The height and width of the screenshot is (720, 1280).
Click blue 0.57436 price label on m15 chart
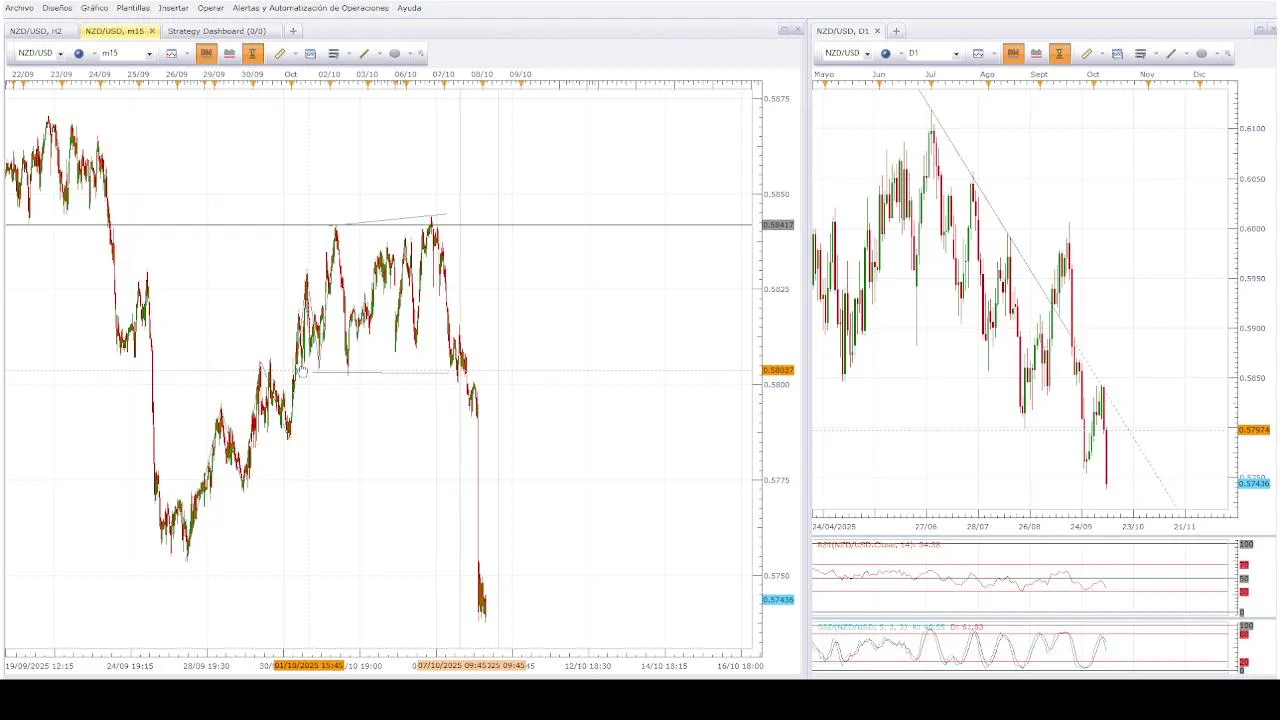pos(778,600)
